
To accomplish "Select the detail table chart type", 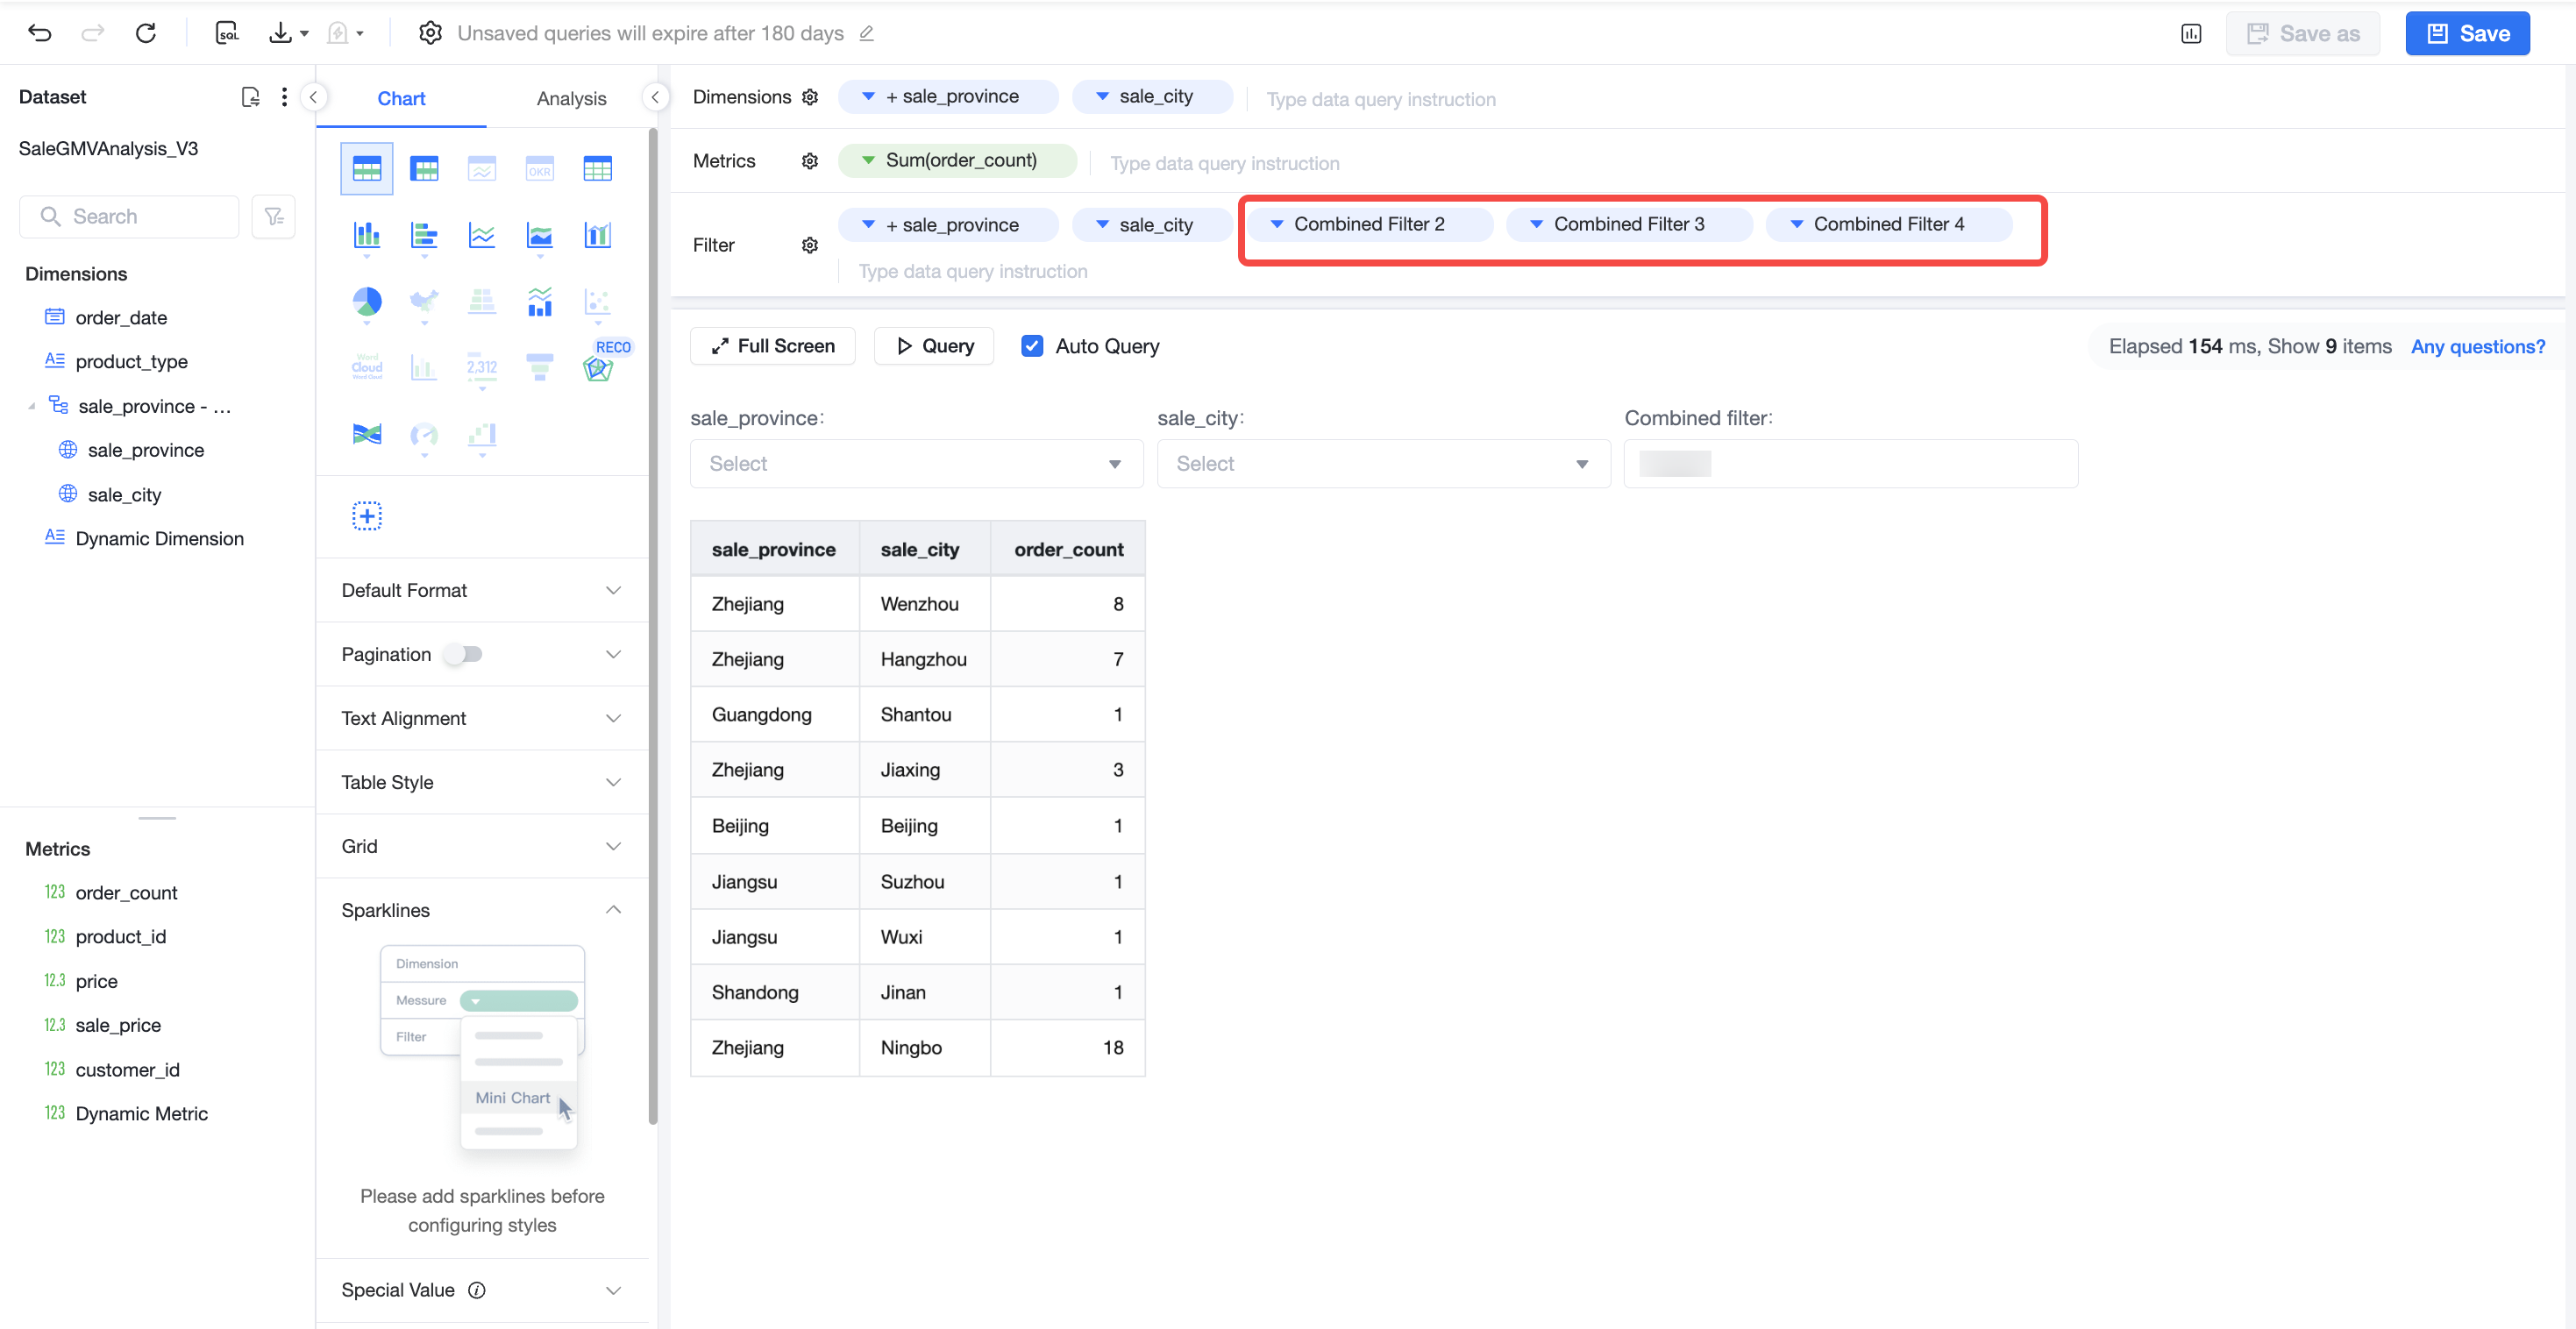I will 598,168.
